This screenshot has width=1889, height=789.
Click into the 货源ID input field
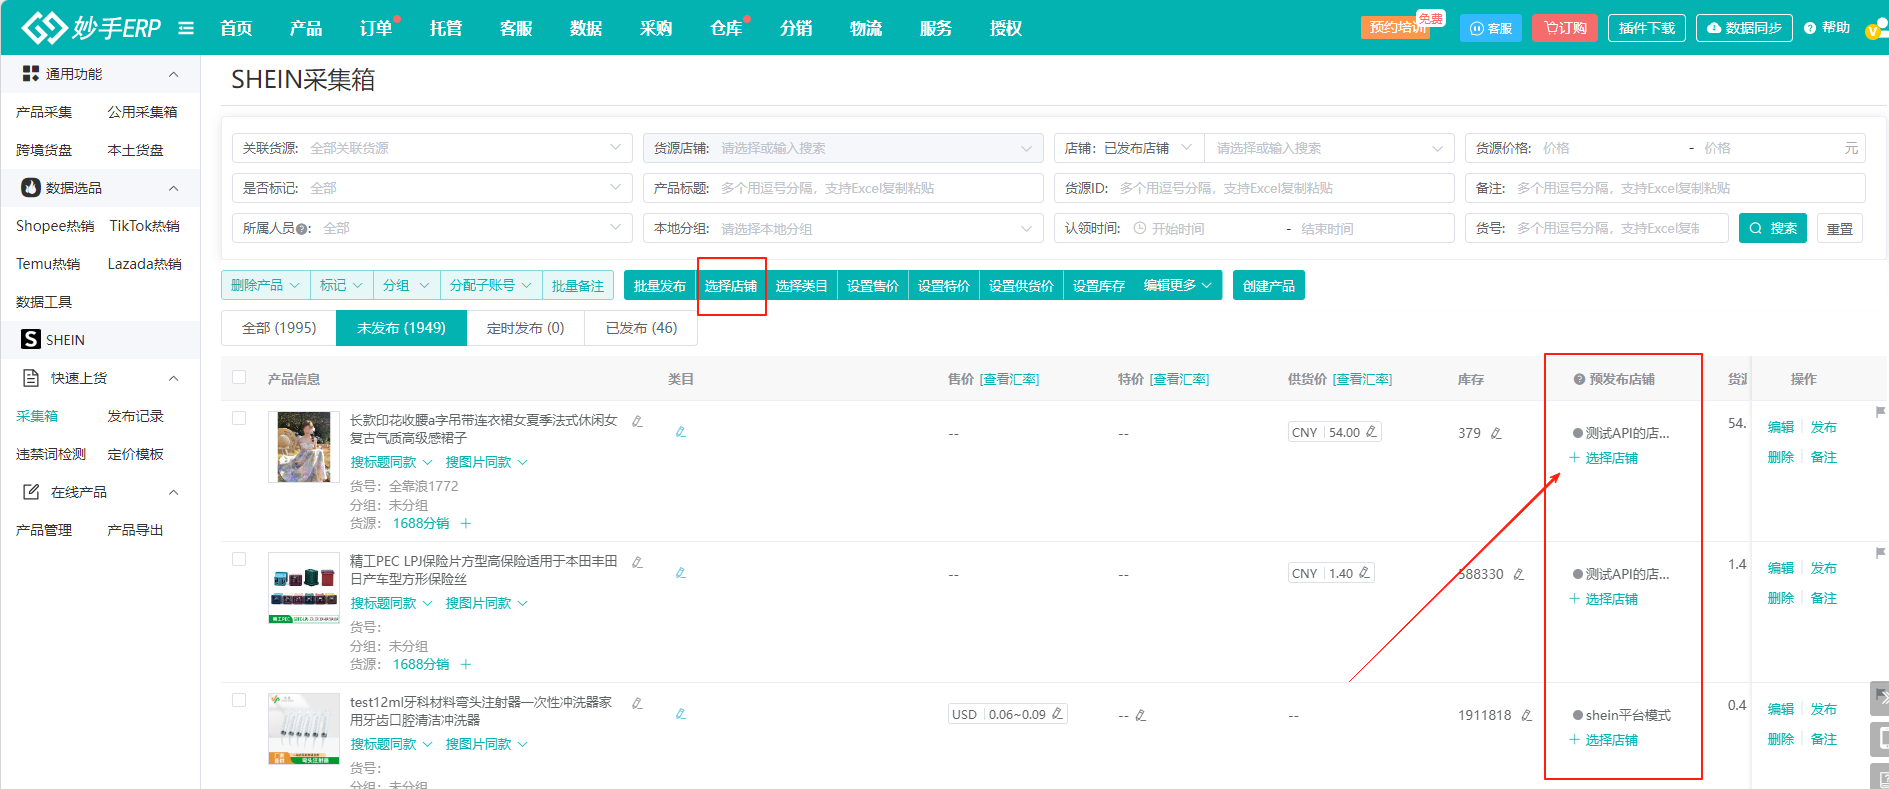(x=1254, y=188)
